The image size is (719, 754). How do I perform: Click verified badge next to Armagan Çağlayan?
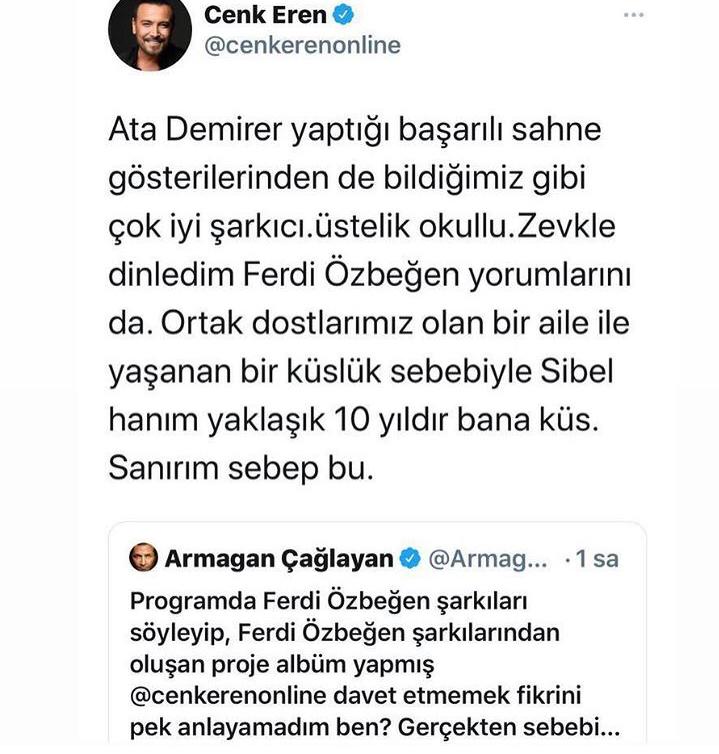coord(410,560)
